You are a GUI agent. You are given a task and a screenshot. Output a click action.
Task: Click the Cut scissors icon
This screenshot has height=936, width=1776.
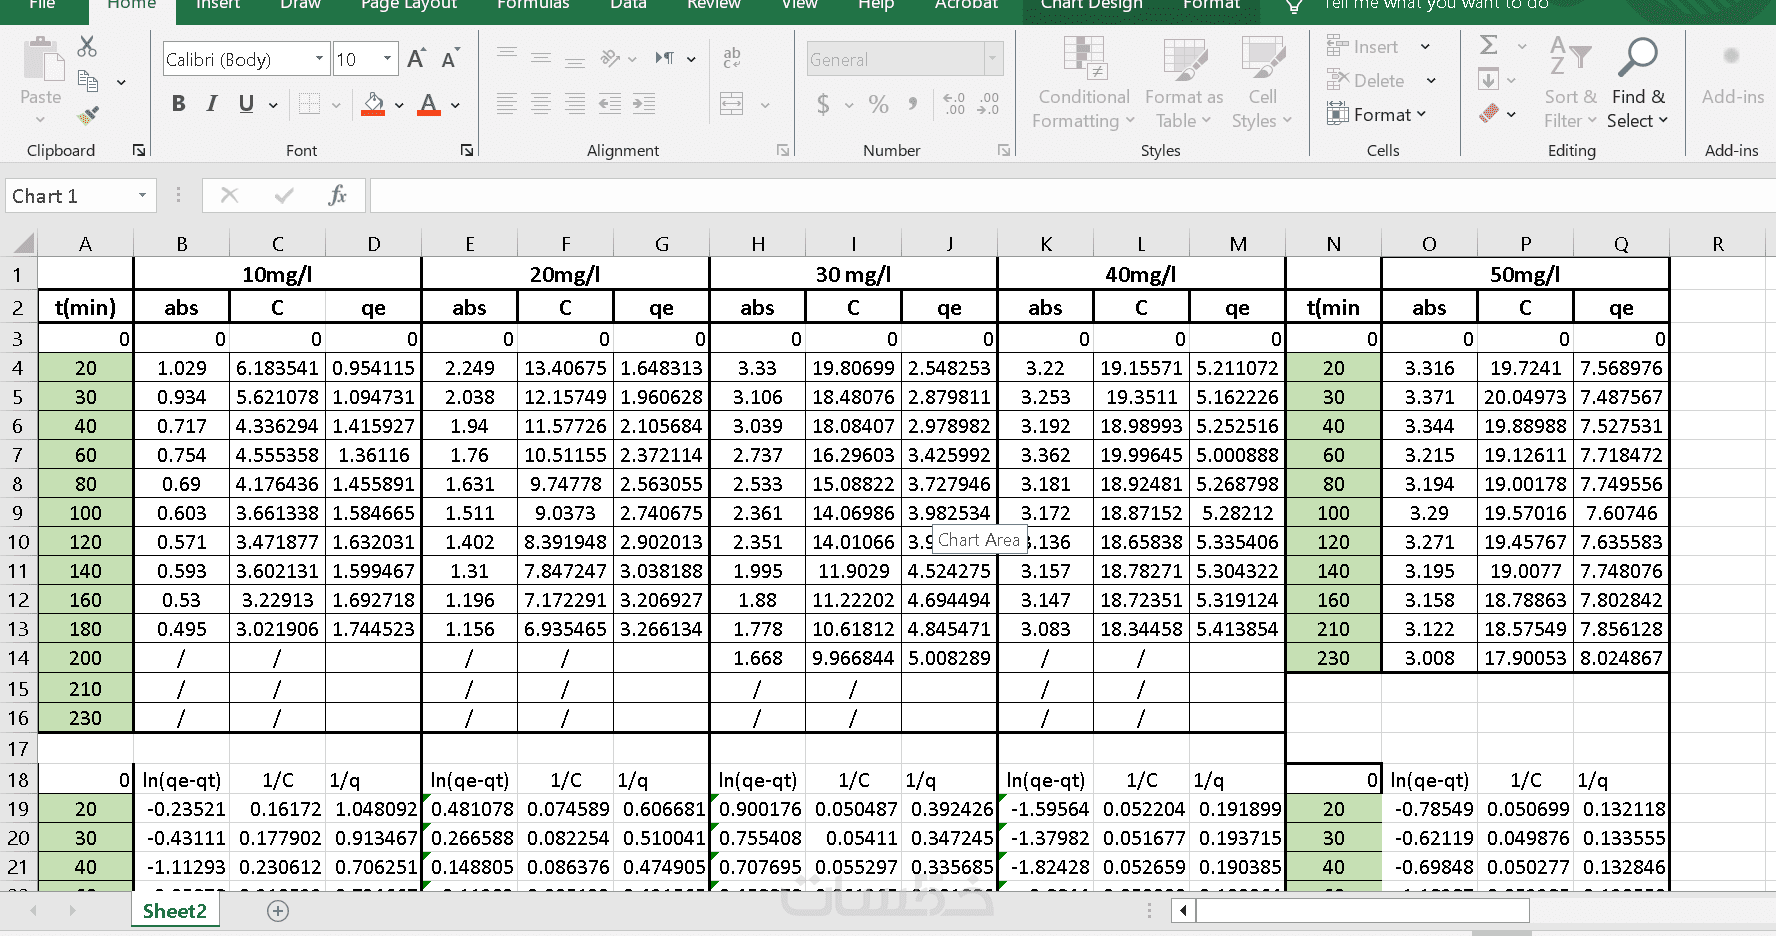click(x=87, y=46)
